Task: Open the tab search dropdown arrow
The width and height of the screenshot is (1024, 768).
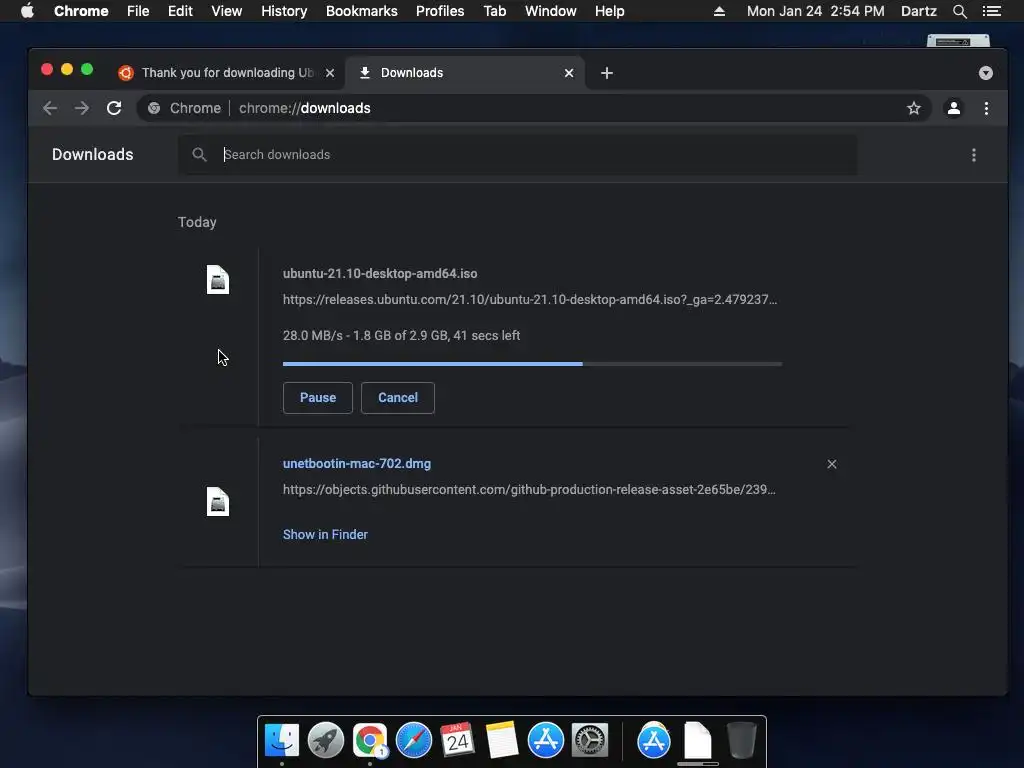Action: tap(985, 73)
